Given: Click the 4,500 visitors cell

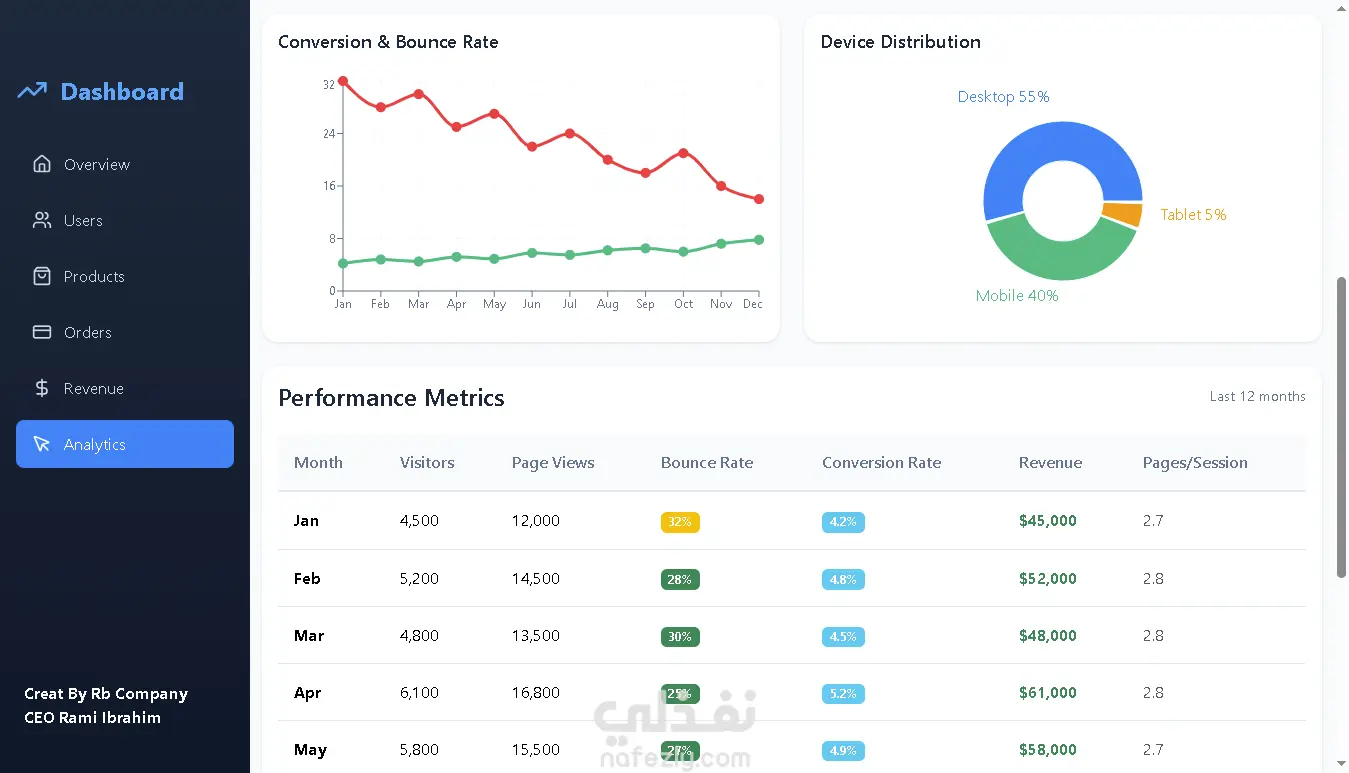Looking at the screenshot, I should pos(419,521).
